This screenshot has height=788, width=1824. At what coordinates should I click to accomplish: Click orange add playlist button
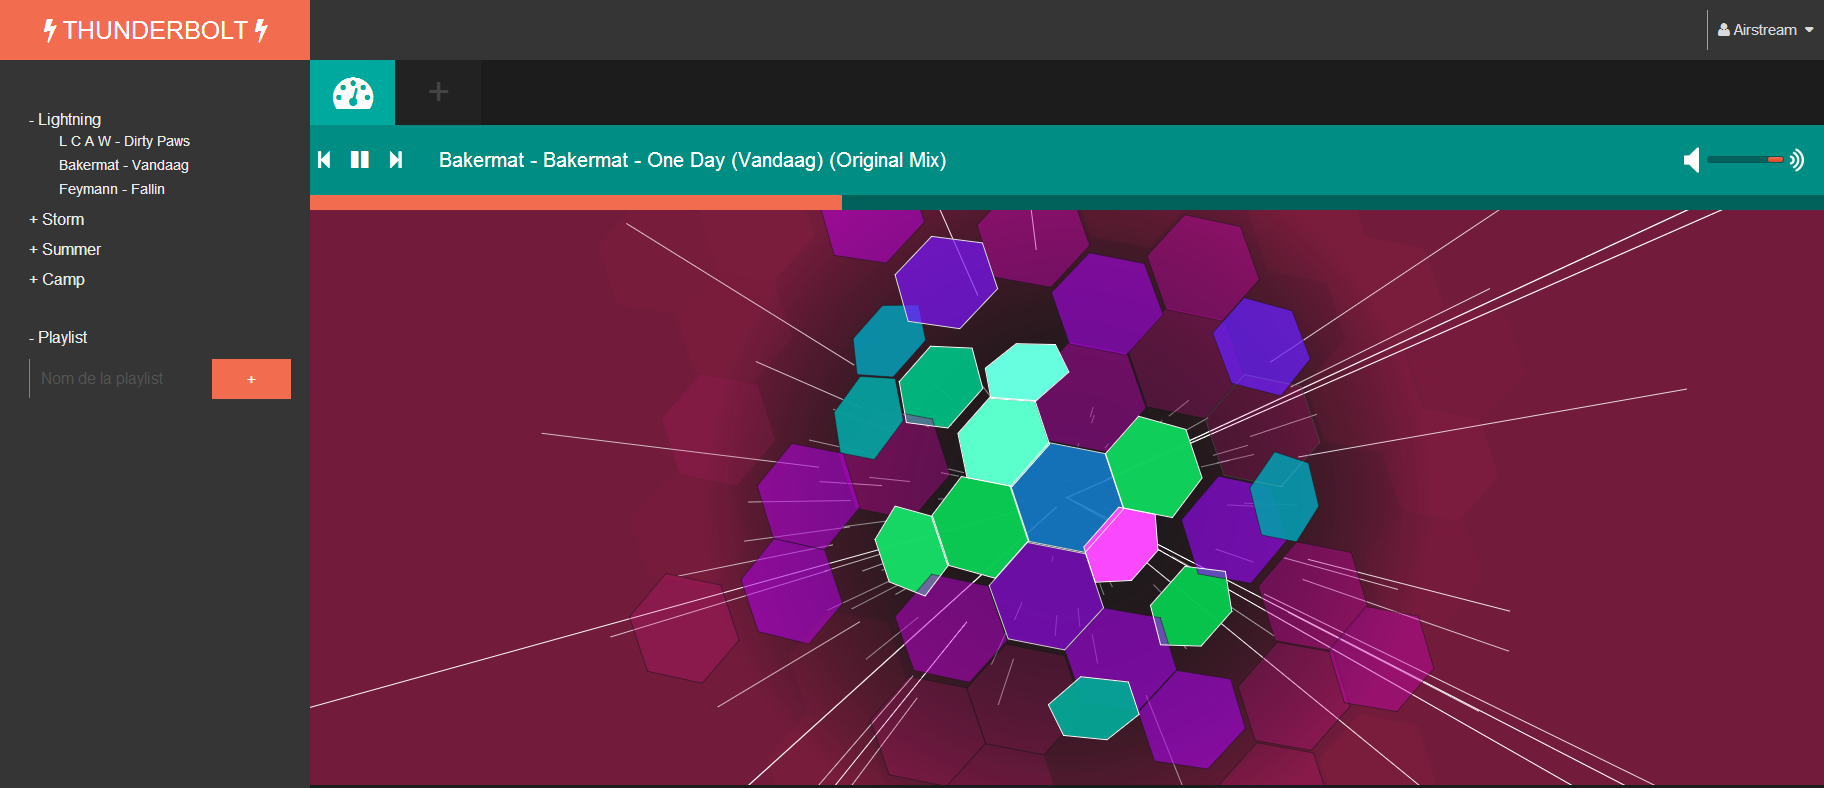(x=251, y=379)
